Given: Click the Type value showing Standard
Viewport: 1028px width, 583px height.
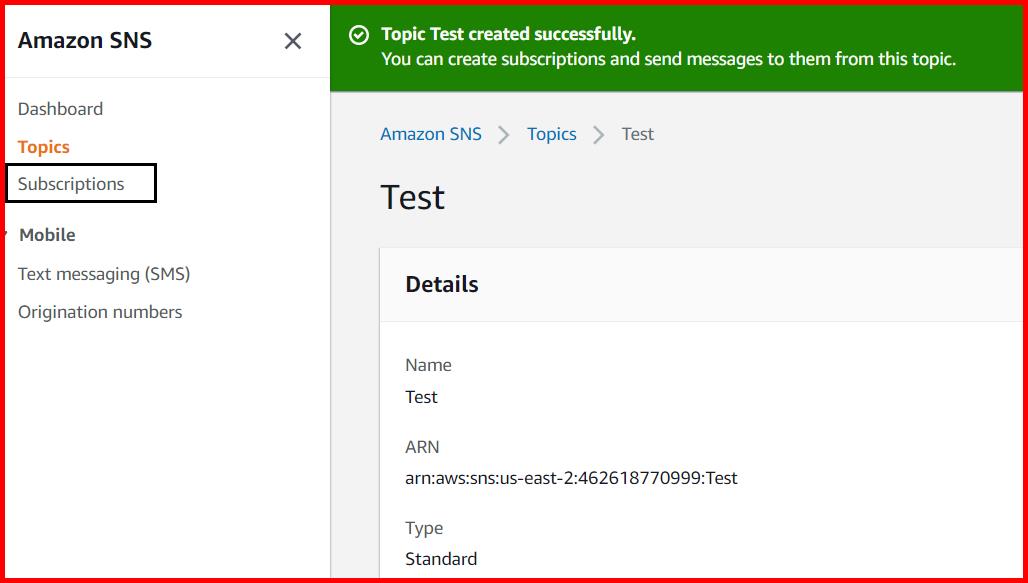Looking at the screenshot, I should [441, 558].
